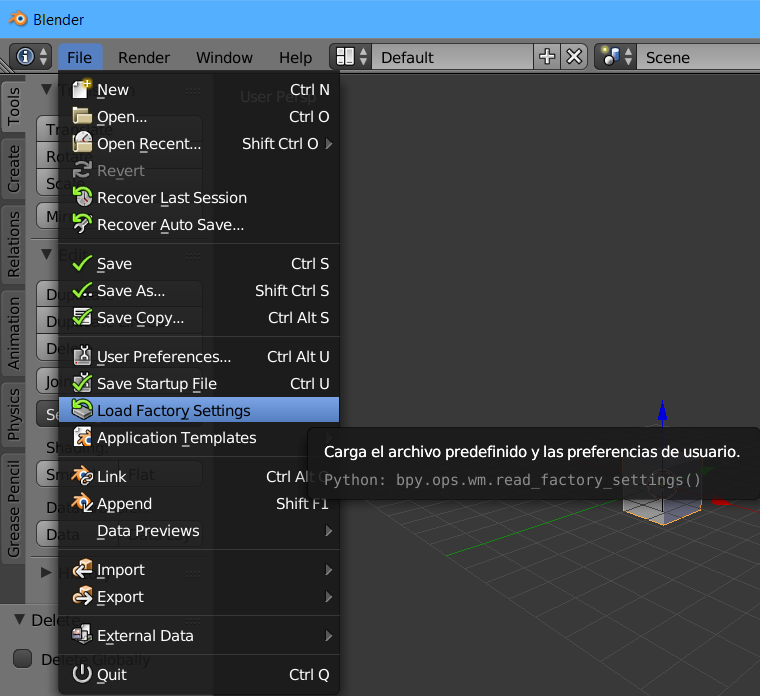The image size is (760, 696).
Task: Expand the Import submenu arrow
Action: 329,569
